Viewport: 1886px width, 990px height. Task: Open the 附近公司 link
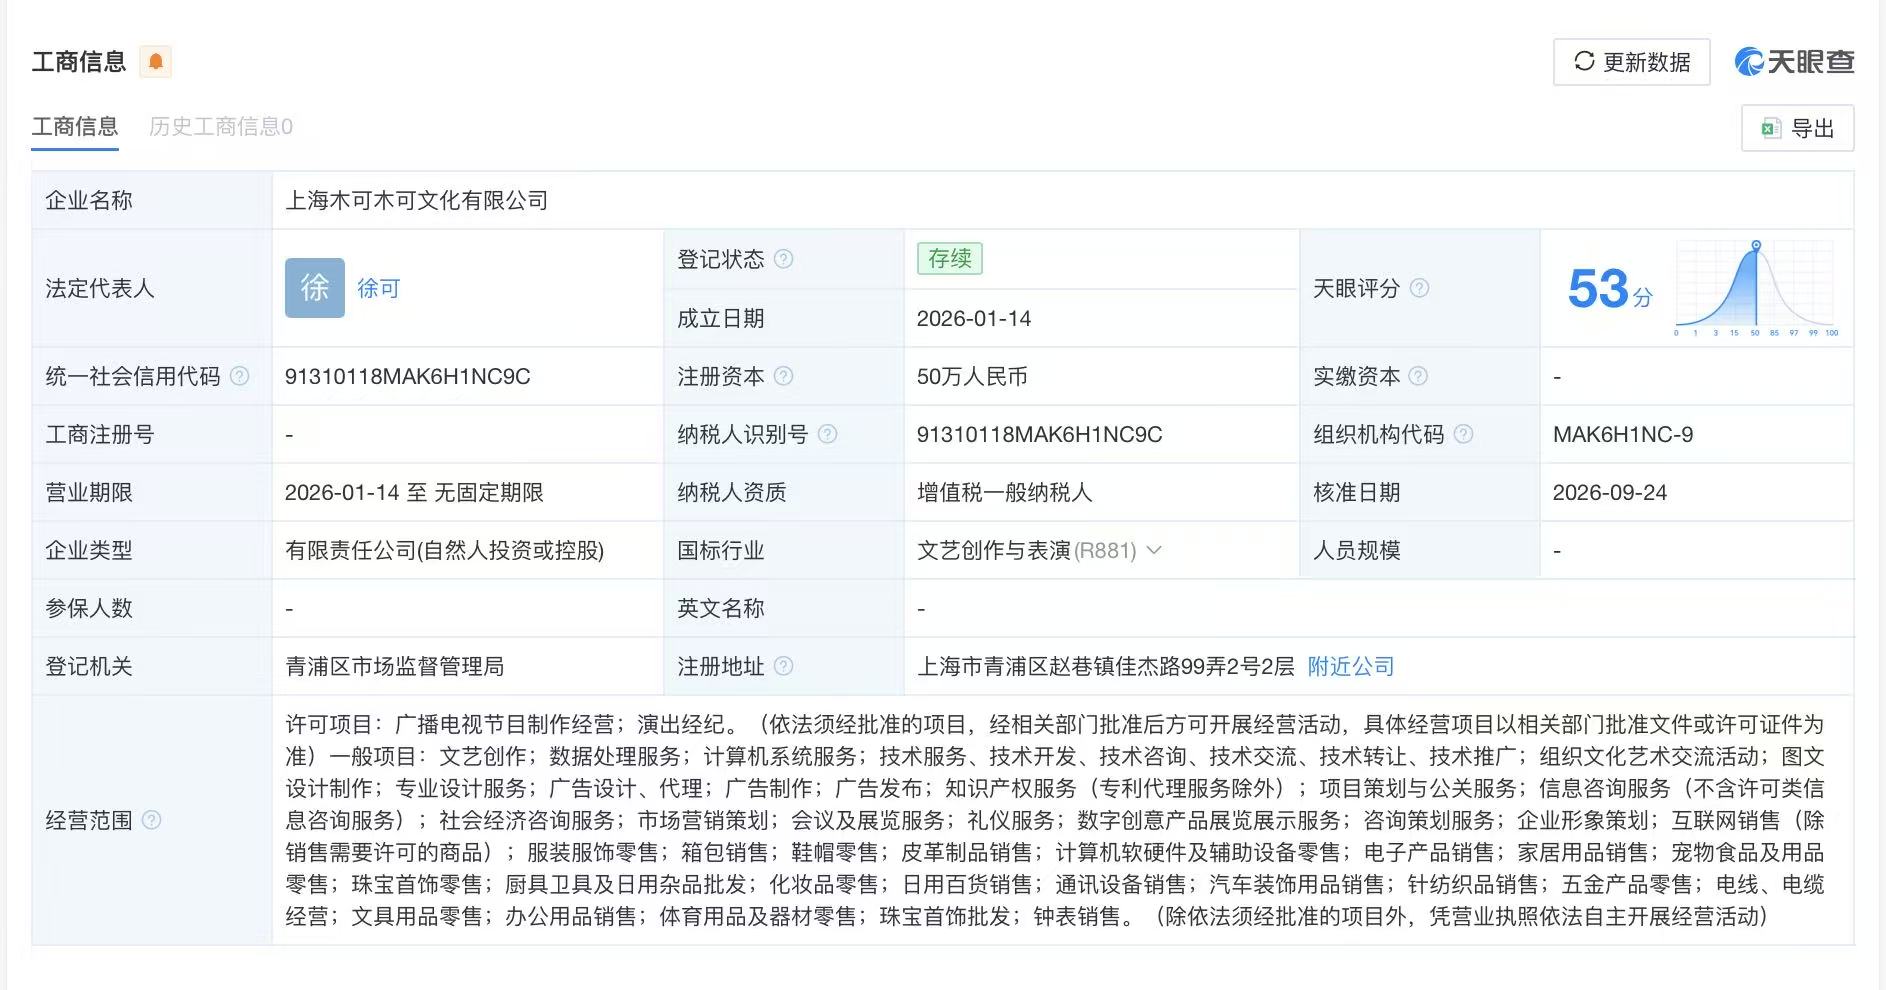click(1351, 666)
